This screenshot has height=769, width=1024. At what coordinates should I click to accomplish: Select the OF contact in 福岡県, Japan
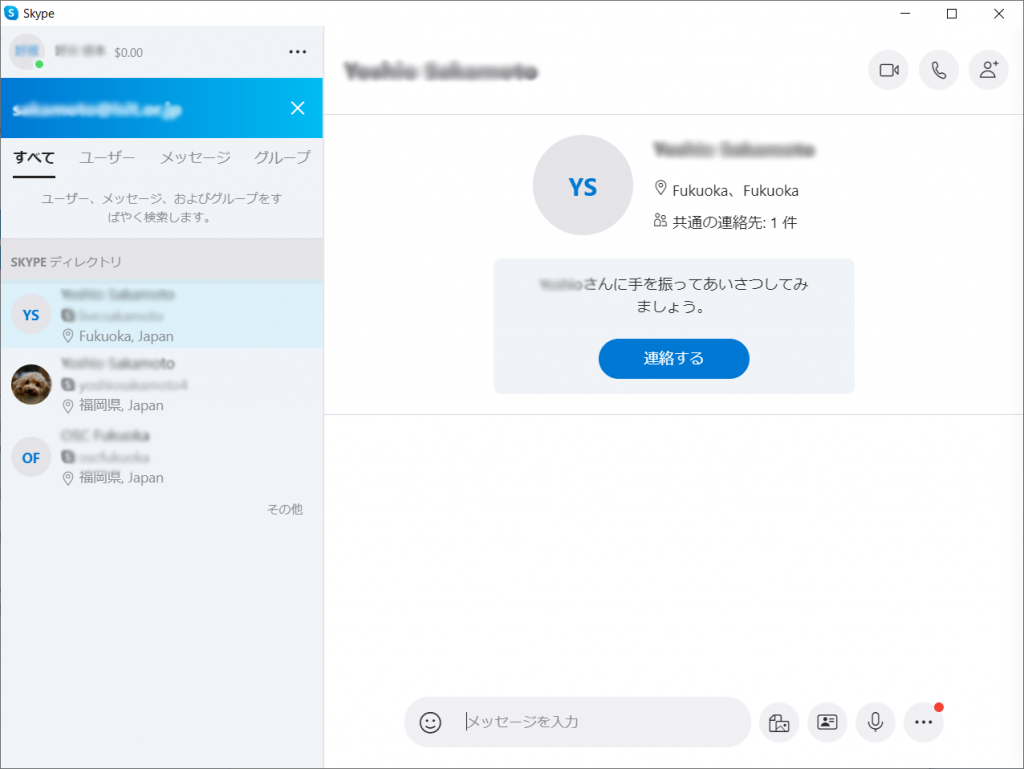[x=160, y=457]
